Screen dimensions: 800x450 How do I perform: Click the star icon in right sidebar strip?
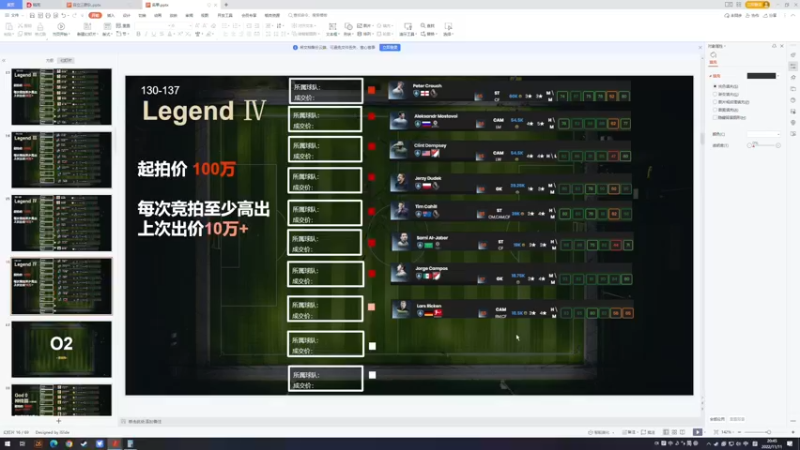(x=793, y=78)
